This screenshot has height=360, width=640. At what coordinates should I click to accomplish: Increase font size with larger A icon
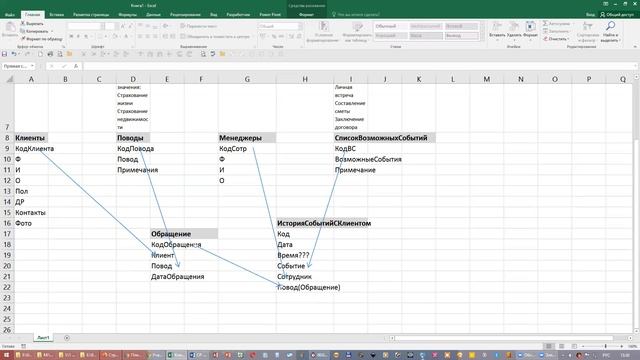point(122,26)
